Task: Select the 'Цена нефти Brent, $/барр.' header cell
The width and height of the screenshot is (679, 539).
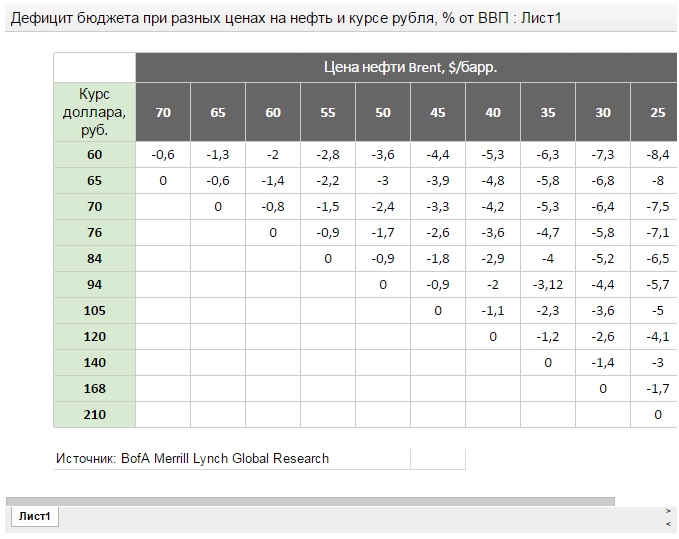Action: click(x=410, y=67)
